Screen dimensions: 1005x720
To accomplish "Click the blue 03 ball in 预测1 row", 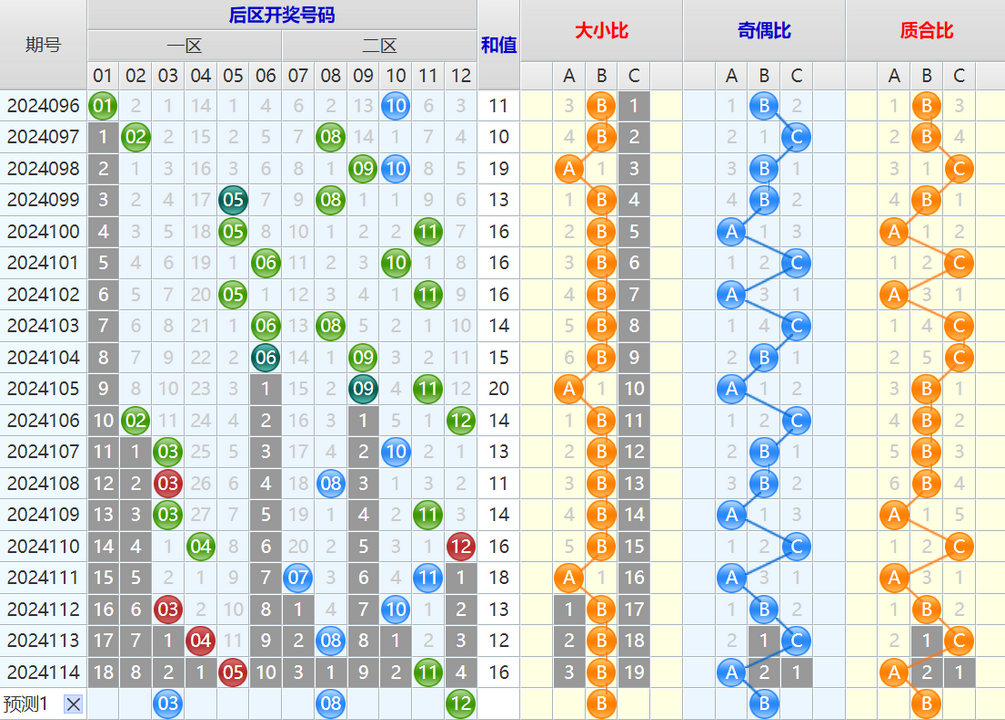I will (x=168, y=704).
